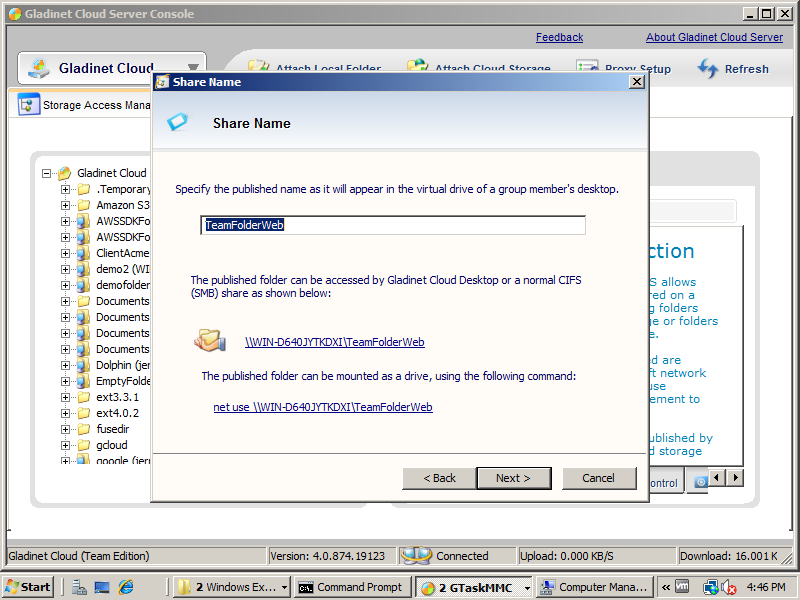Click the 4:46 PM taskbar clock
This screenshot has height=600, width=800.
pos(766,587)
